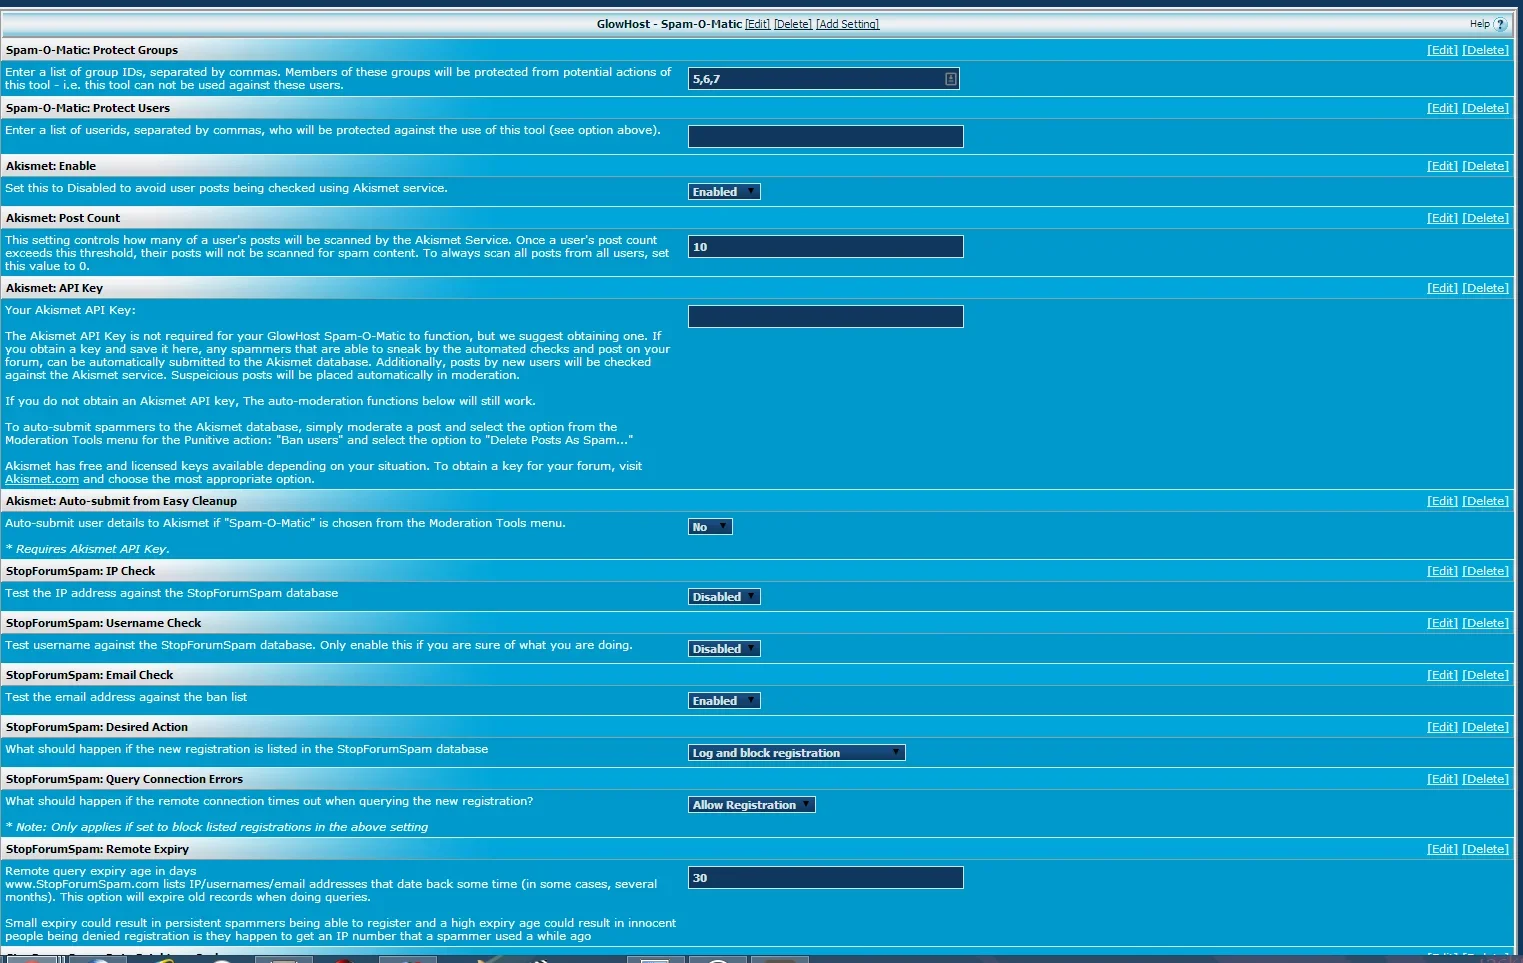Delete the StopForumSpam: Desired Action setting

point(1485,727)
